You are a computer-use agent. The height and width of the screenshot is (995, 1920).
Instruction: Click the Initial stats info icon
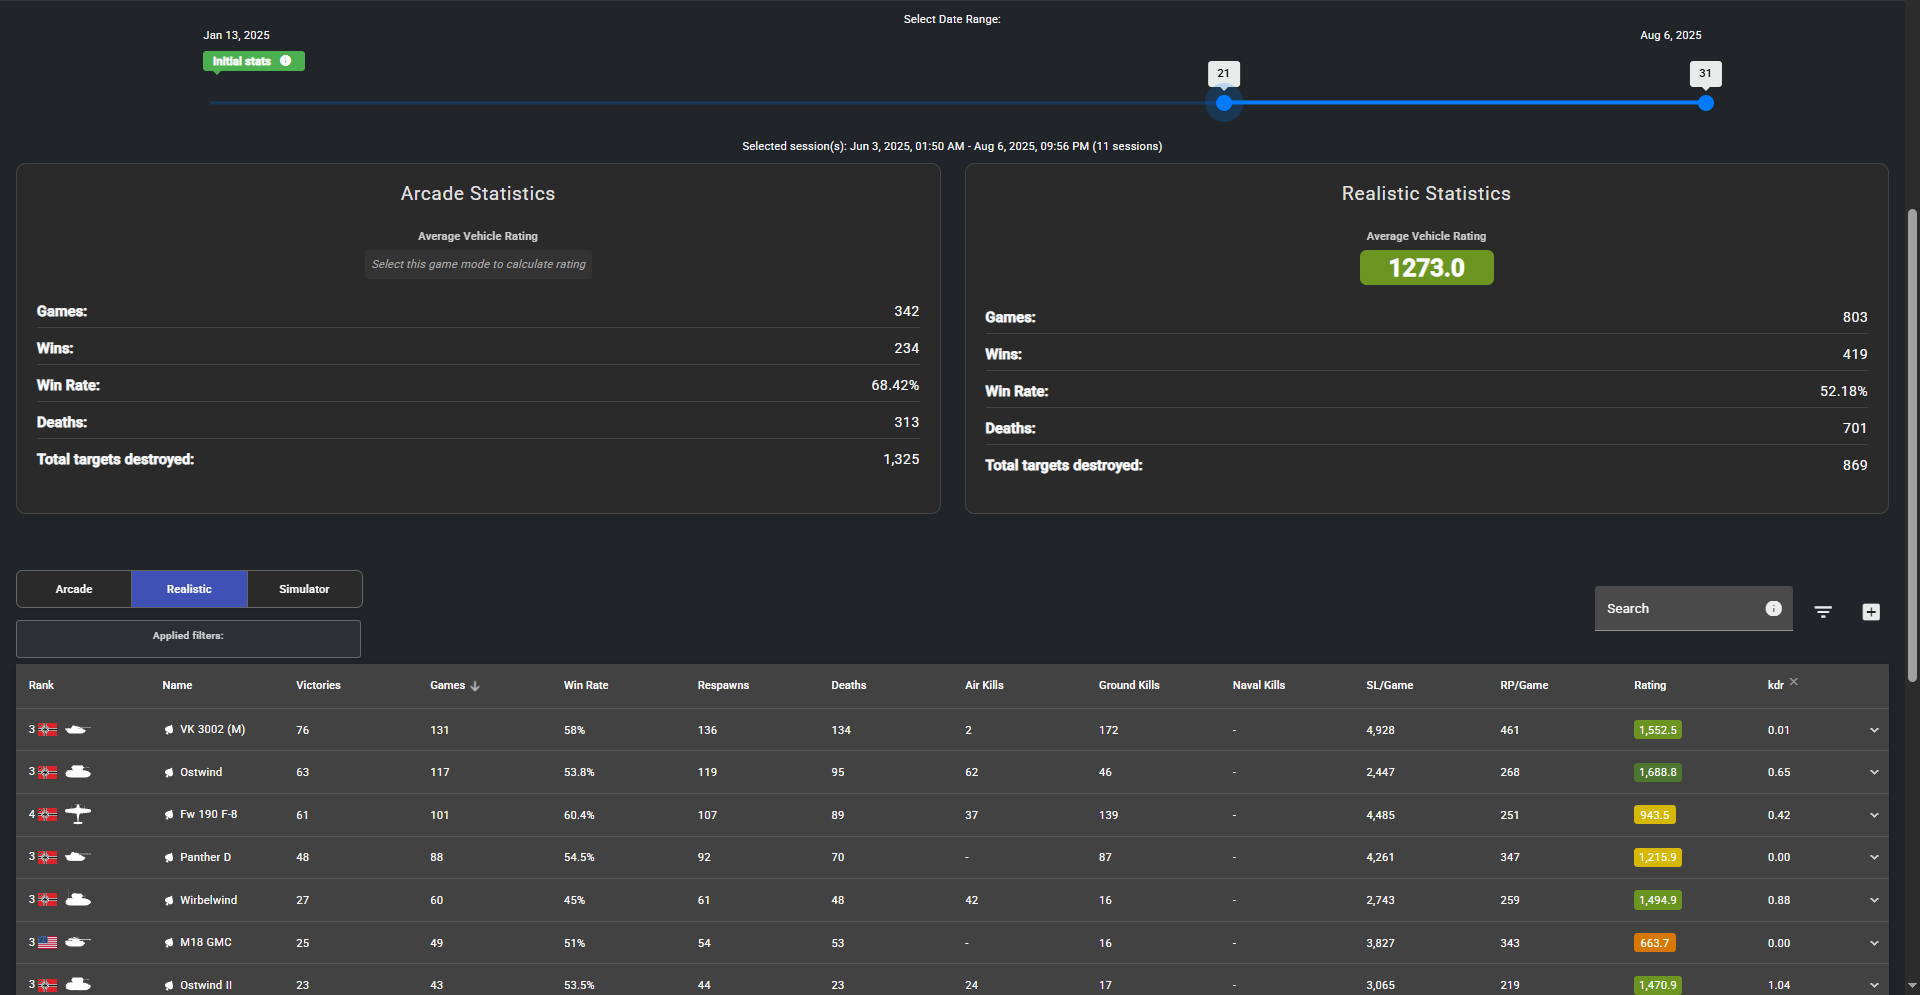point(286,61)
